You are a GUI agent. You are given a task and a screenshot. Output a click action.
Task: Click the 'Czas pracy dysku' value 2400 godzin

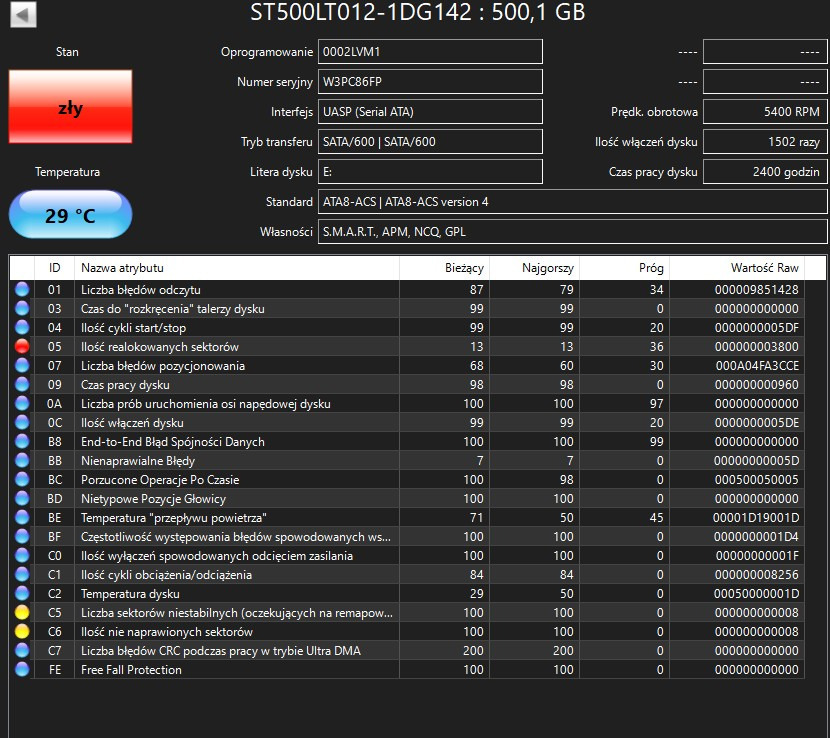[x=765, y=172]
